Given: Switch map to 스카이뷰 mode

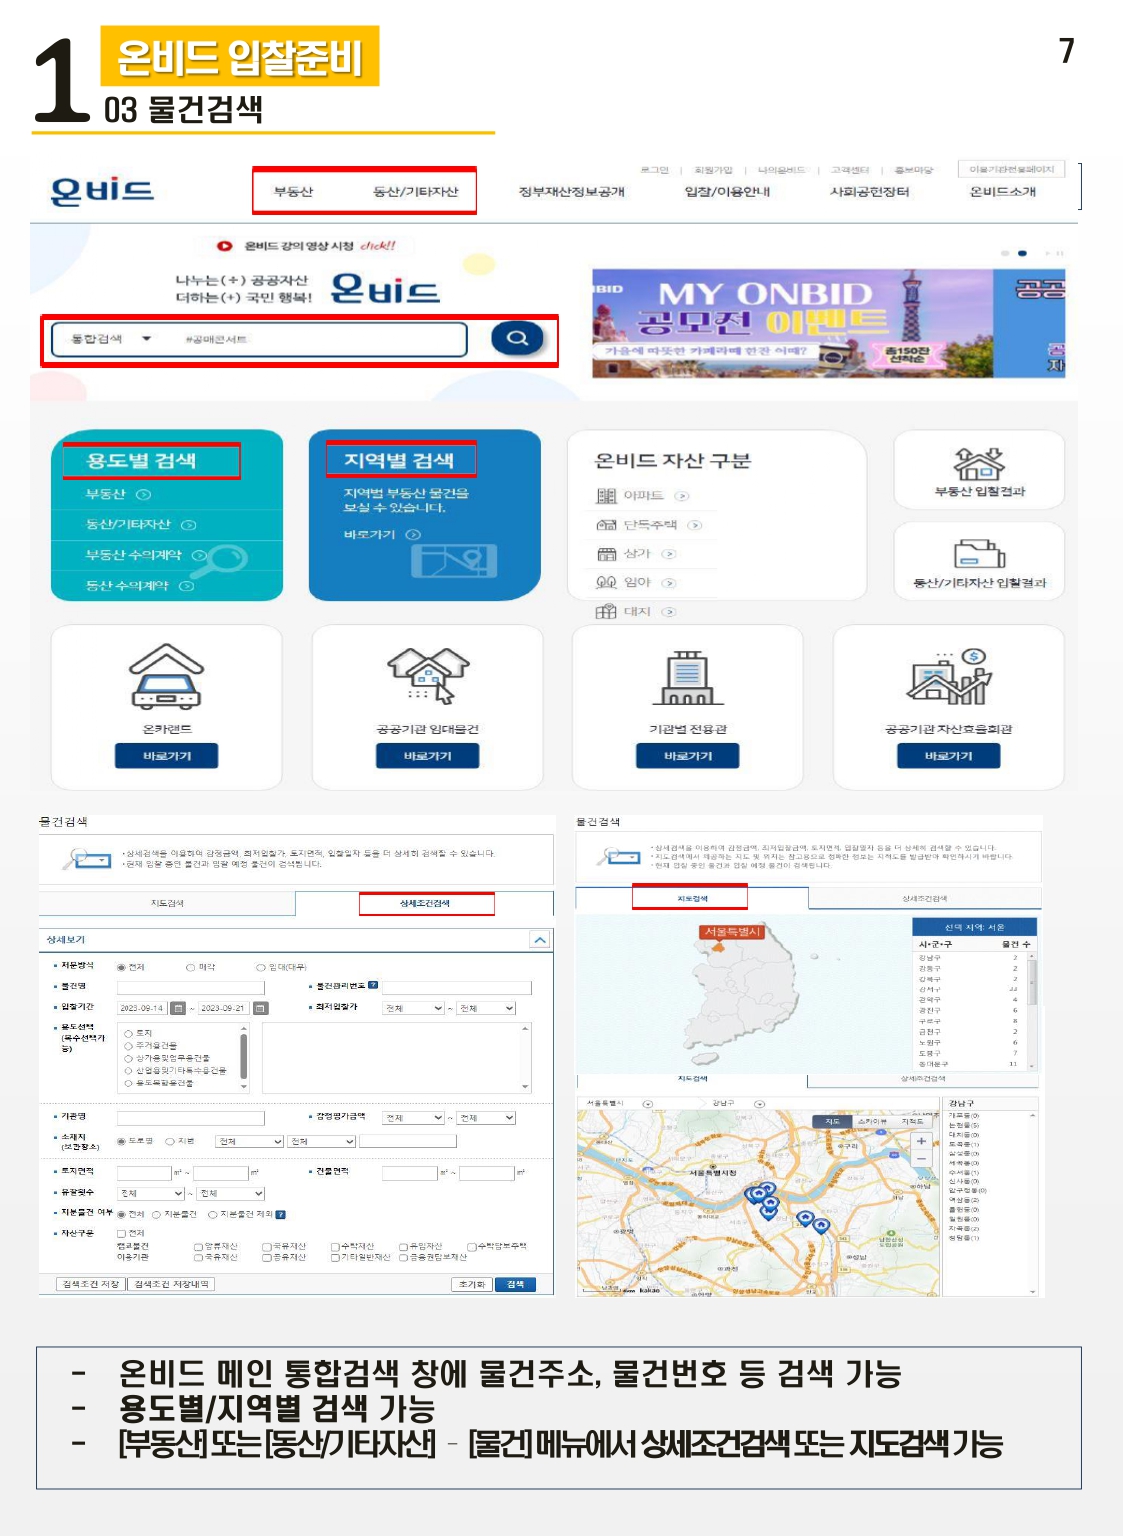Looking at the screenshot, I should coord(872,1121).
